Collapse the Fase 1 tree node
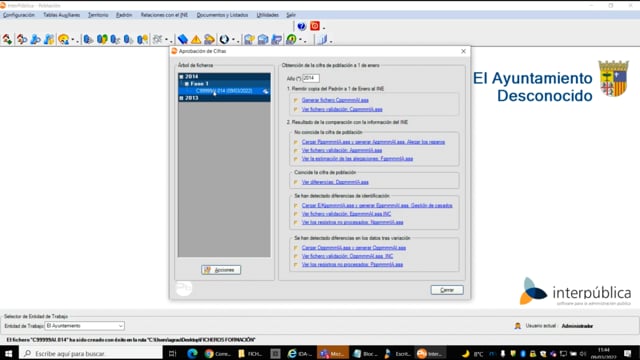 (187, 84)
